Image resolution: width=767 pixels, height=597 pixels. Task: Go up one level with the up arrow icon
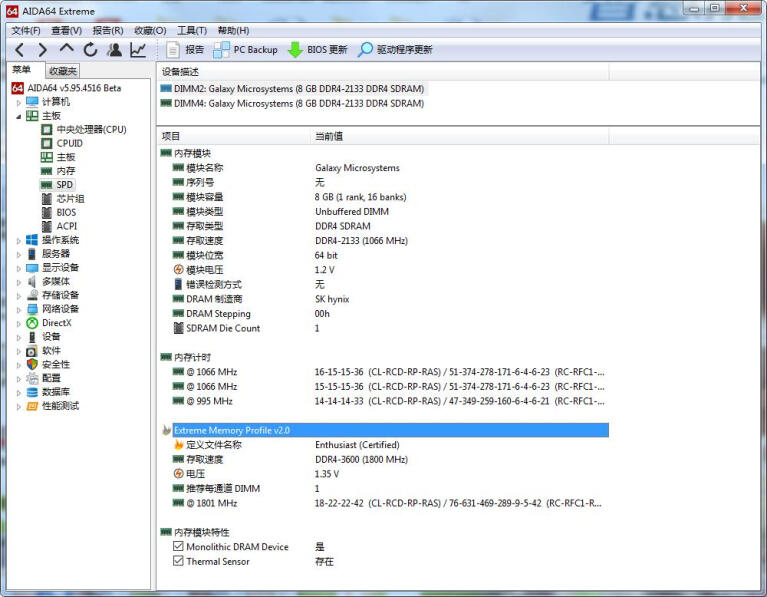(x=67, y=48)
